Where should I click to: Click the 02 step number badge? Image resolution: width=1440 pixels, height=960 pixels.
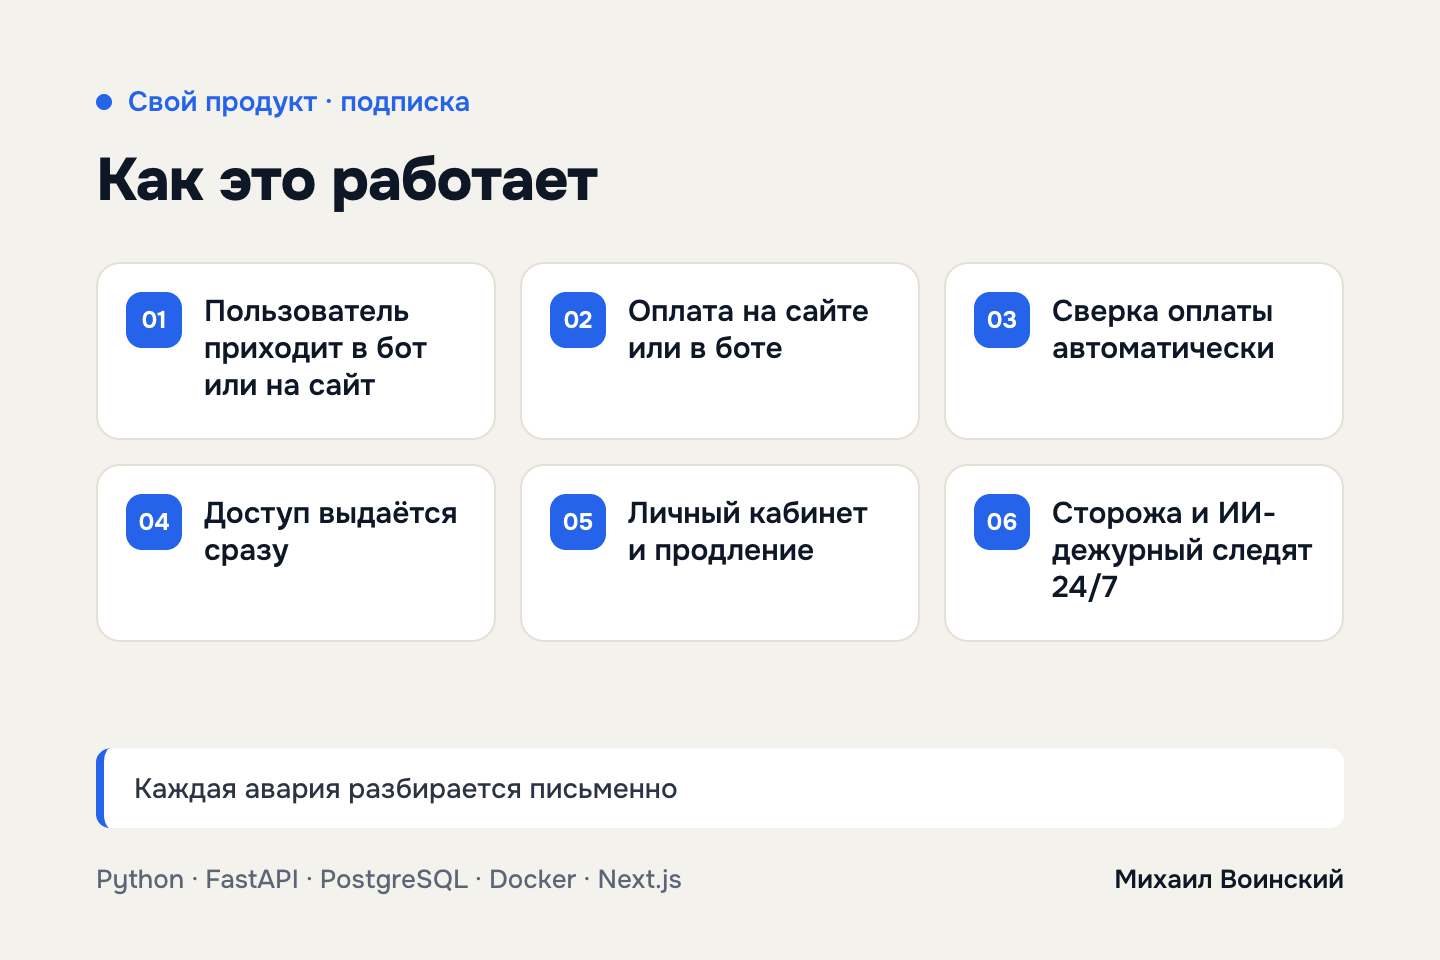click(x=578, y=320)
